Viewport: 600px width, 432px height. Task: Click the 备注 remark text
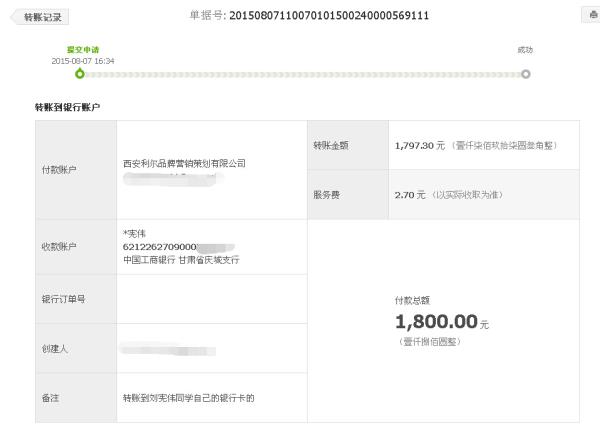[x=189, y=398]
